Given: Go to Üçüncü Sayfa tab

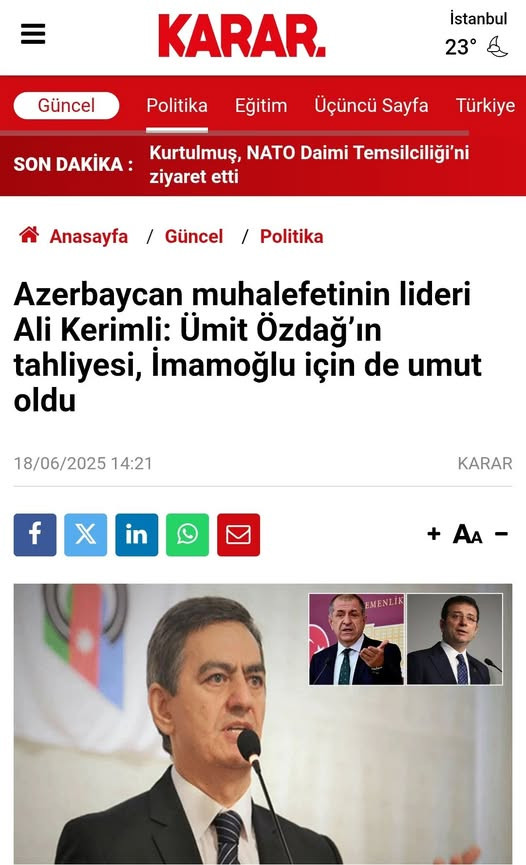Looking at the screenshot, I should (x=371, y=105).
